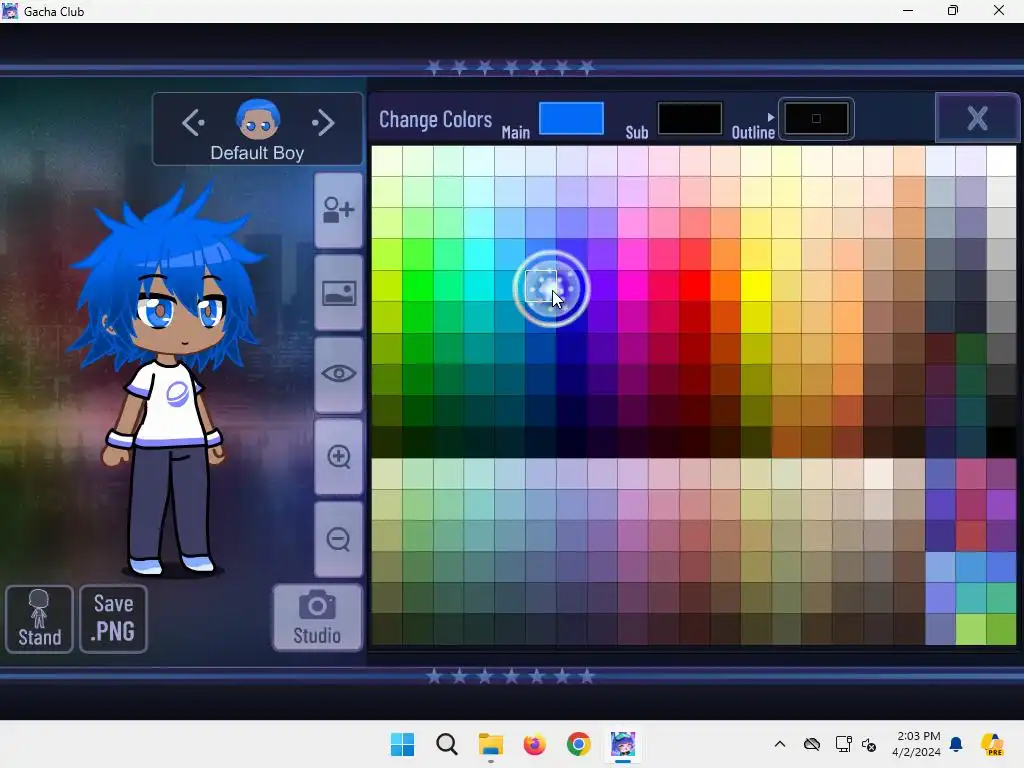Pick the vivid magenta swatch in the palette
1024x768 pixels.
[633, 286]
